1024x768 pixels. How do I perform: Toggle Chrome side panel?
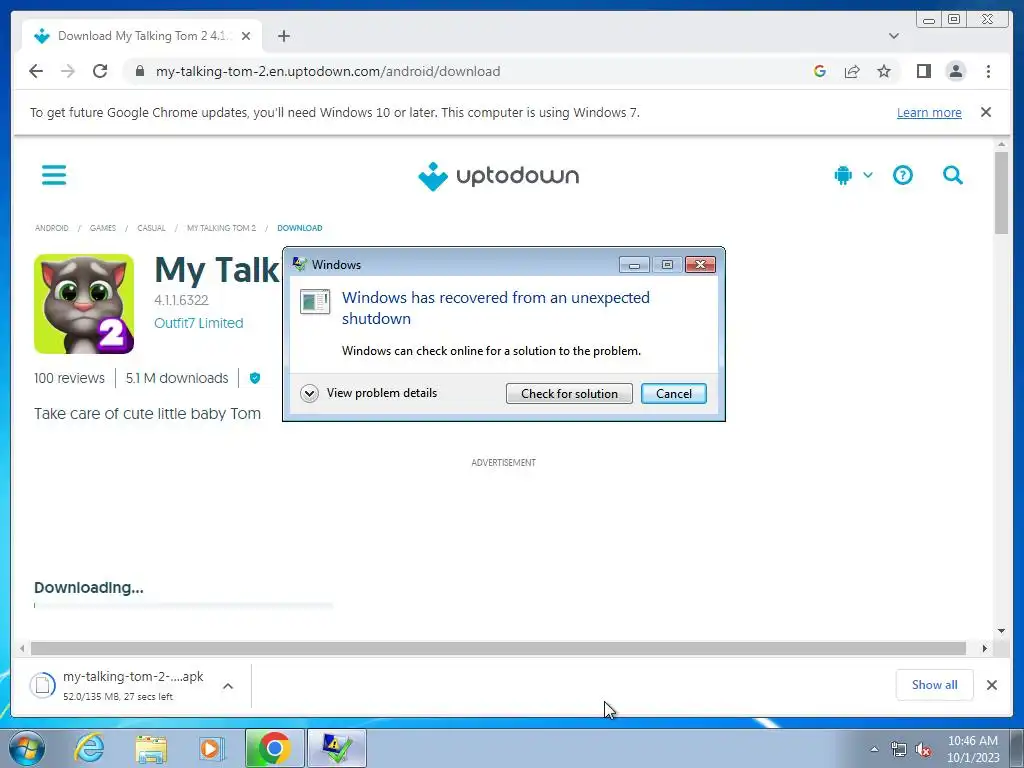(x=923, y=71)
